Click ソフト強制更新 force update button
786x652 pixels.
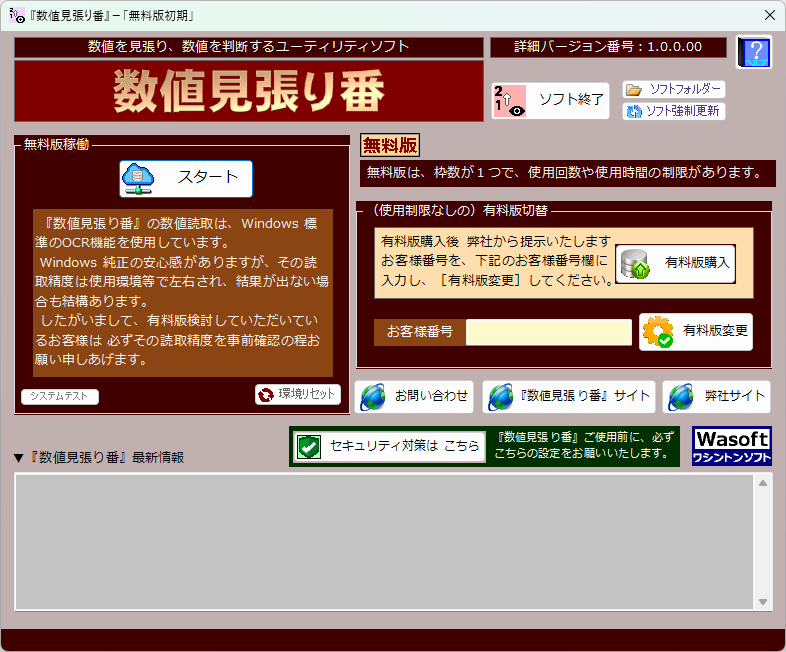coord(674,111)
